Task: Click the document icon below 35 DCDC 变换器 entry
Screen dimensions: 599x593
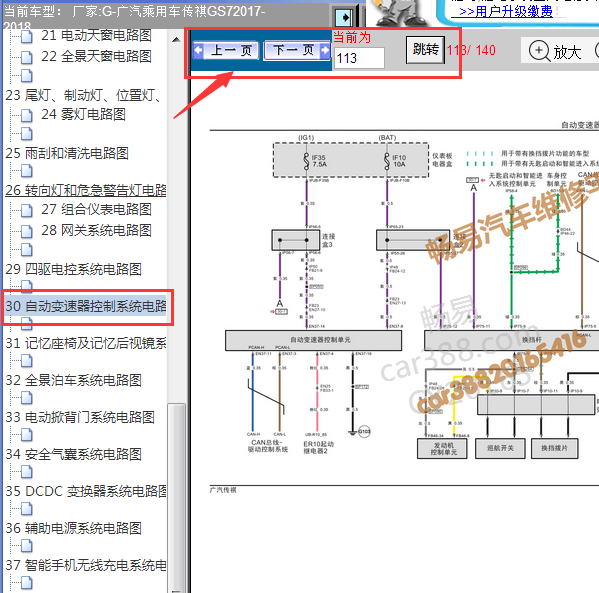Action: click(x=26, y=509)
